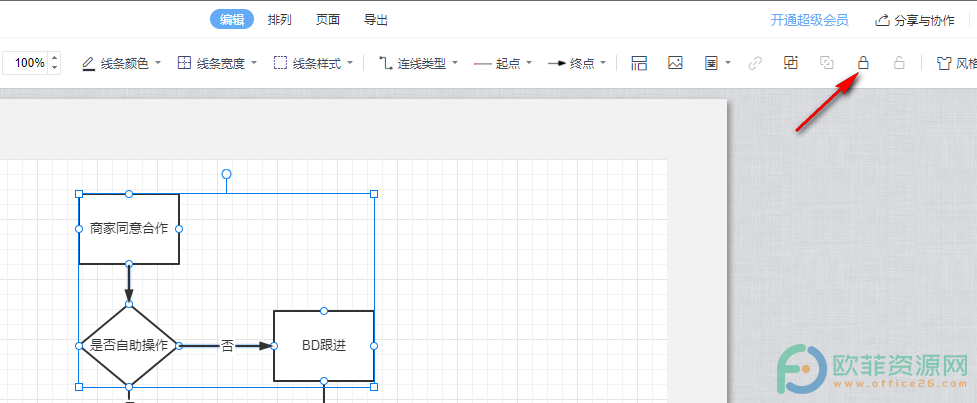977x403 pixels.
Task: Click the line color pen icon
Action: coord(88,63)
